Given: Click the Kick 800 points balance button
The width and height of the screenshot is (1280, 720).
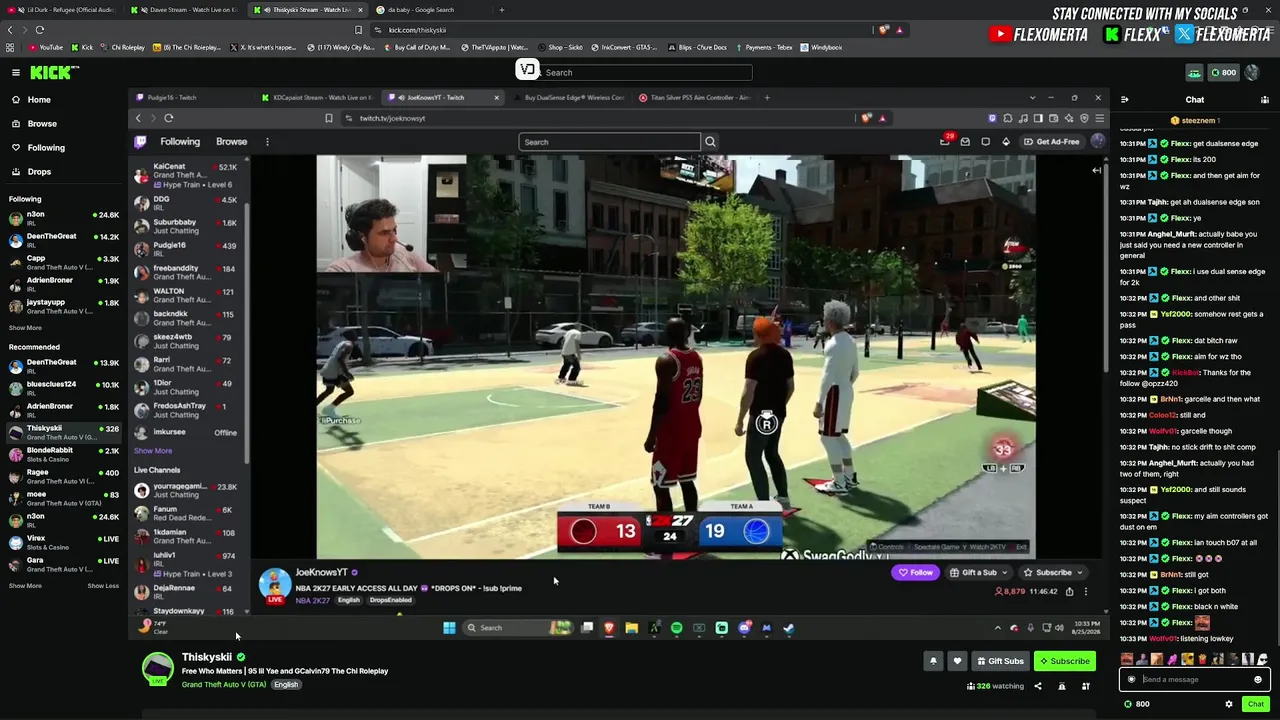Looking at the screenshot, I should (1223, 72).
